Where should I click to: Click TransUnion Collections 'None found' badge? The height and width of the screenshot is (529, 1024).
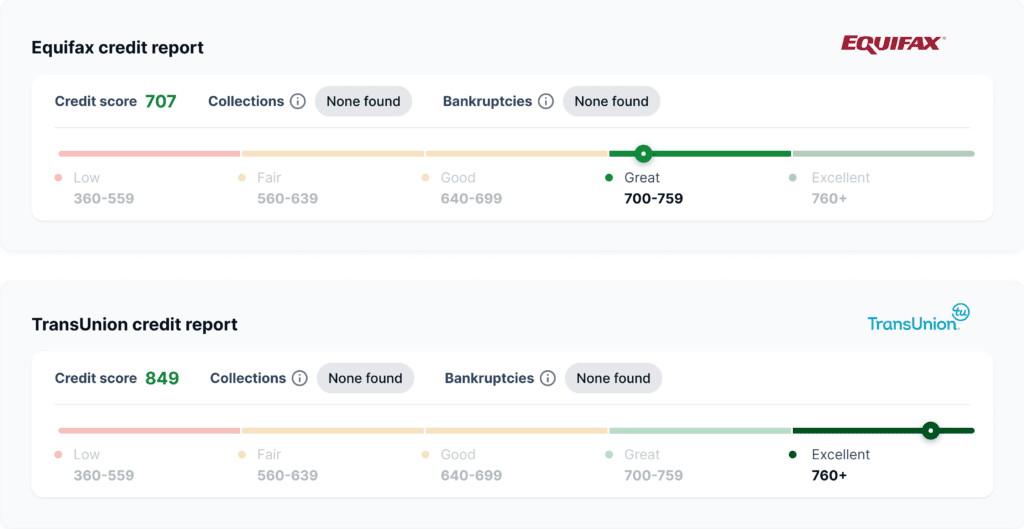(x=365, y=378)
